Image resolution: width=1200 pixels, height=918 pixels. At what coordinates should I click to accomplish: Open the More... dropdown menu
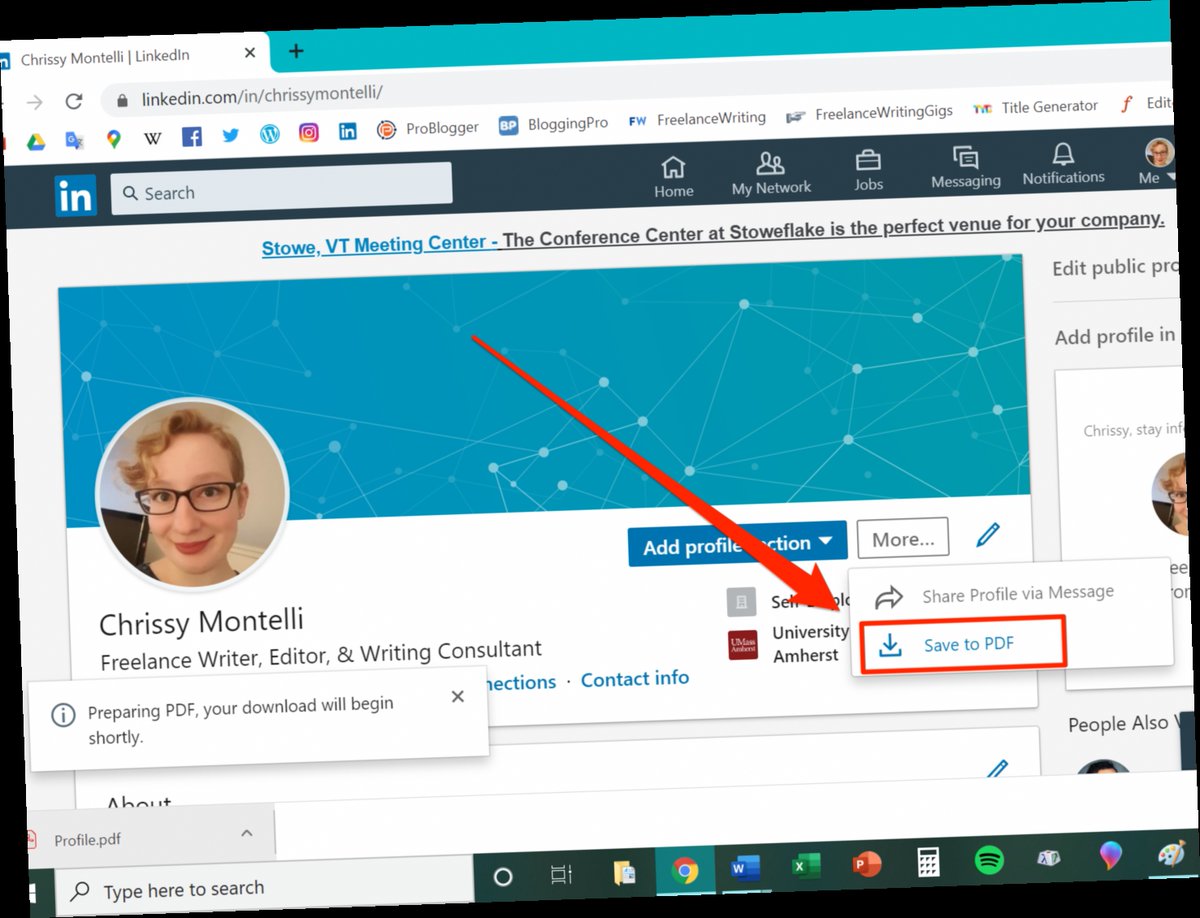pyautogui.click(x=902, y=538)
